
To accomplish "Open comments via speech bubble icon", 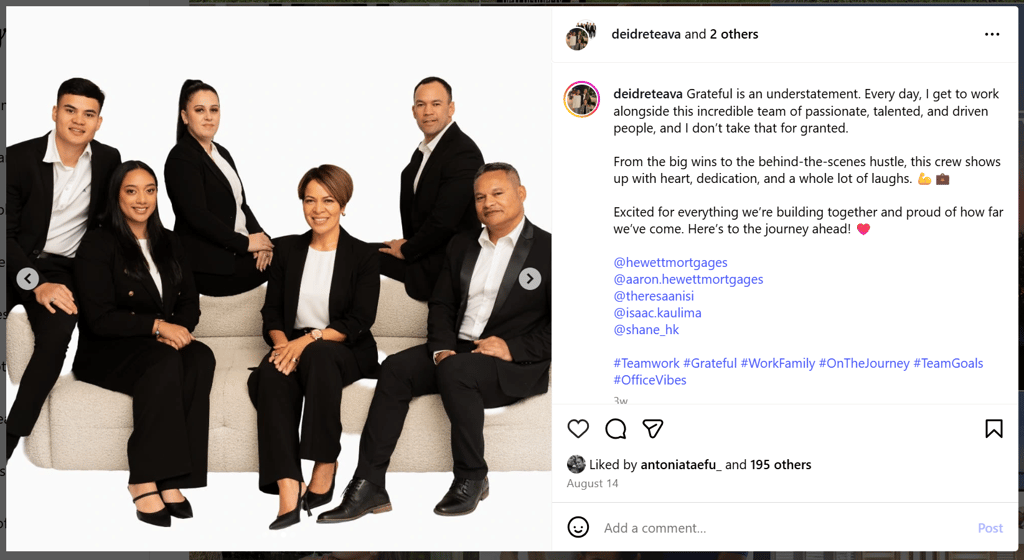I will pos(615,429).
